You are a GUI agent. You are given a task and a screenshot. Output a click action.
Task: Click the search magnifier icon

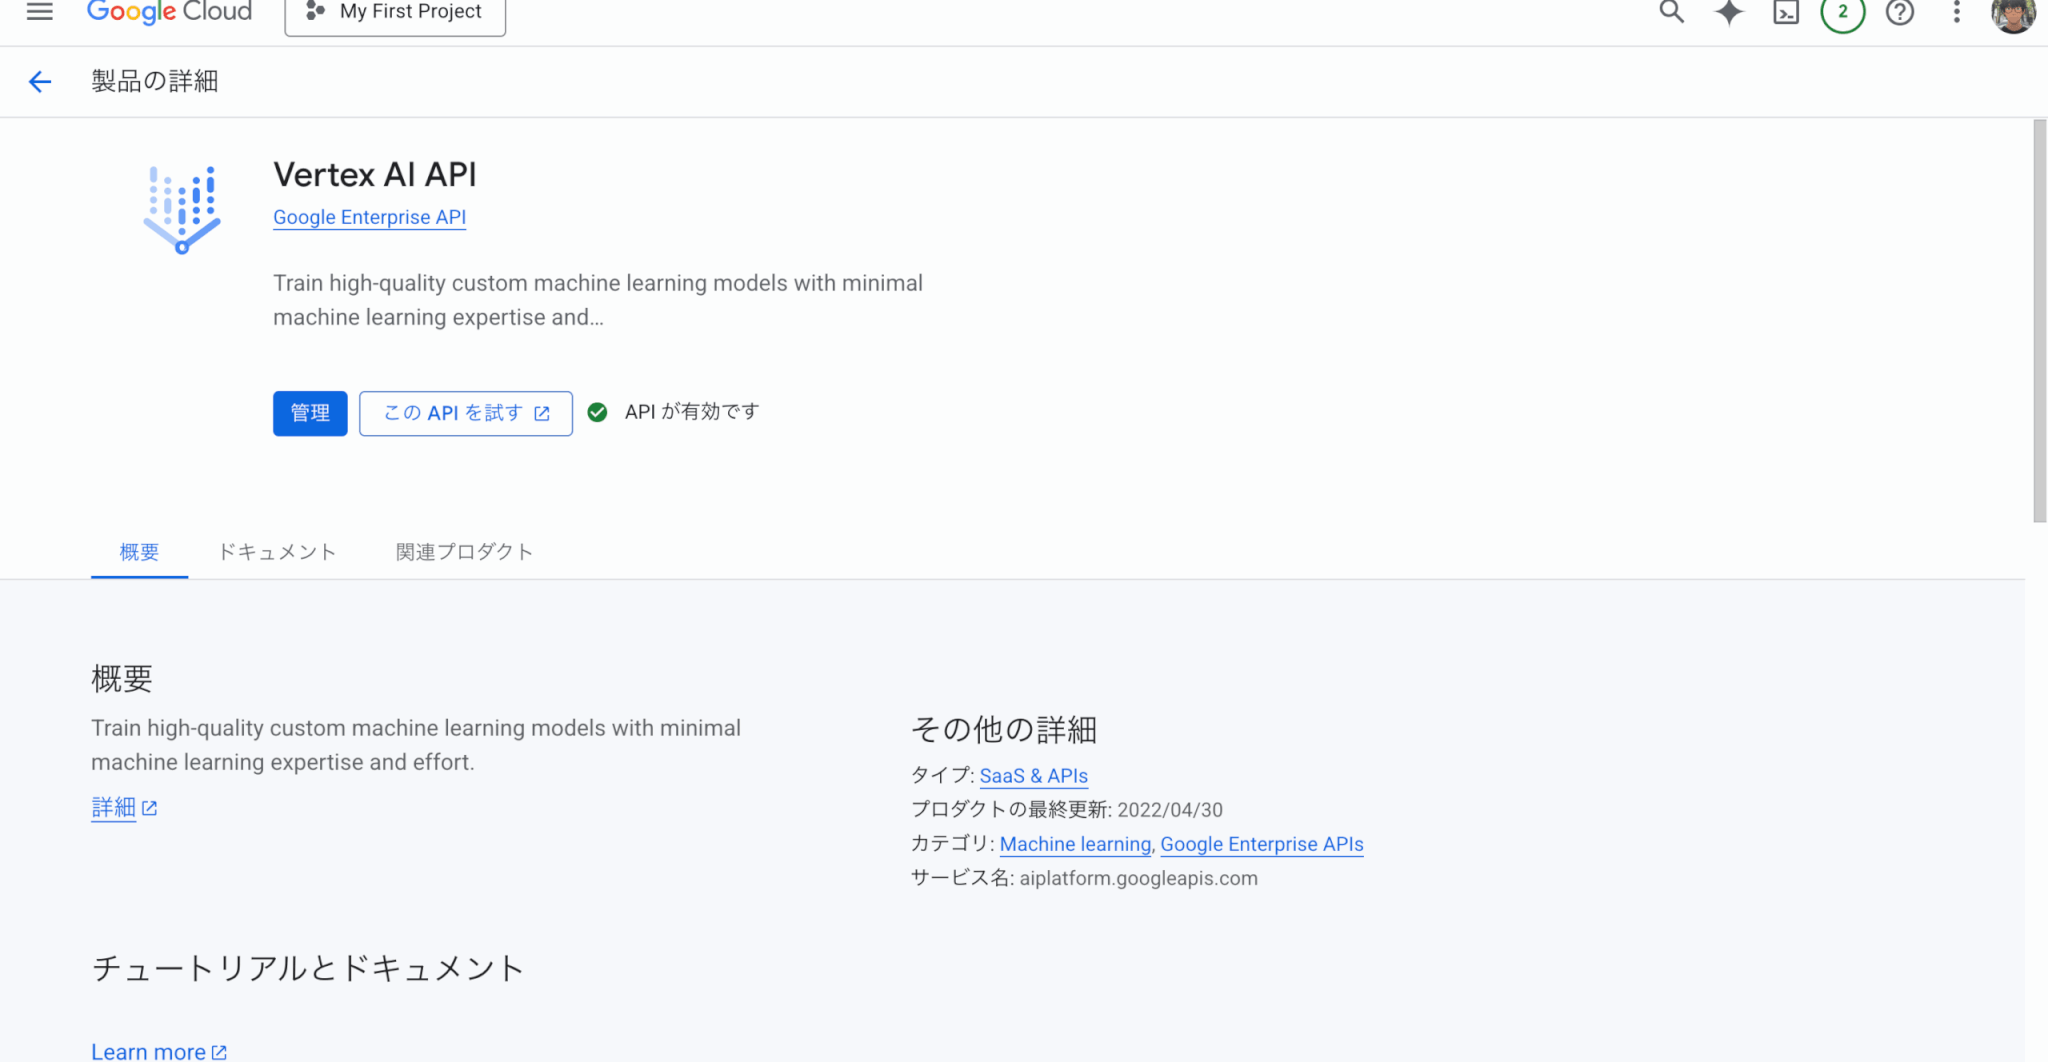[x=1672, y=12]
